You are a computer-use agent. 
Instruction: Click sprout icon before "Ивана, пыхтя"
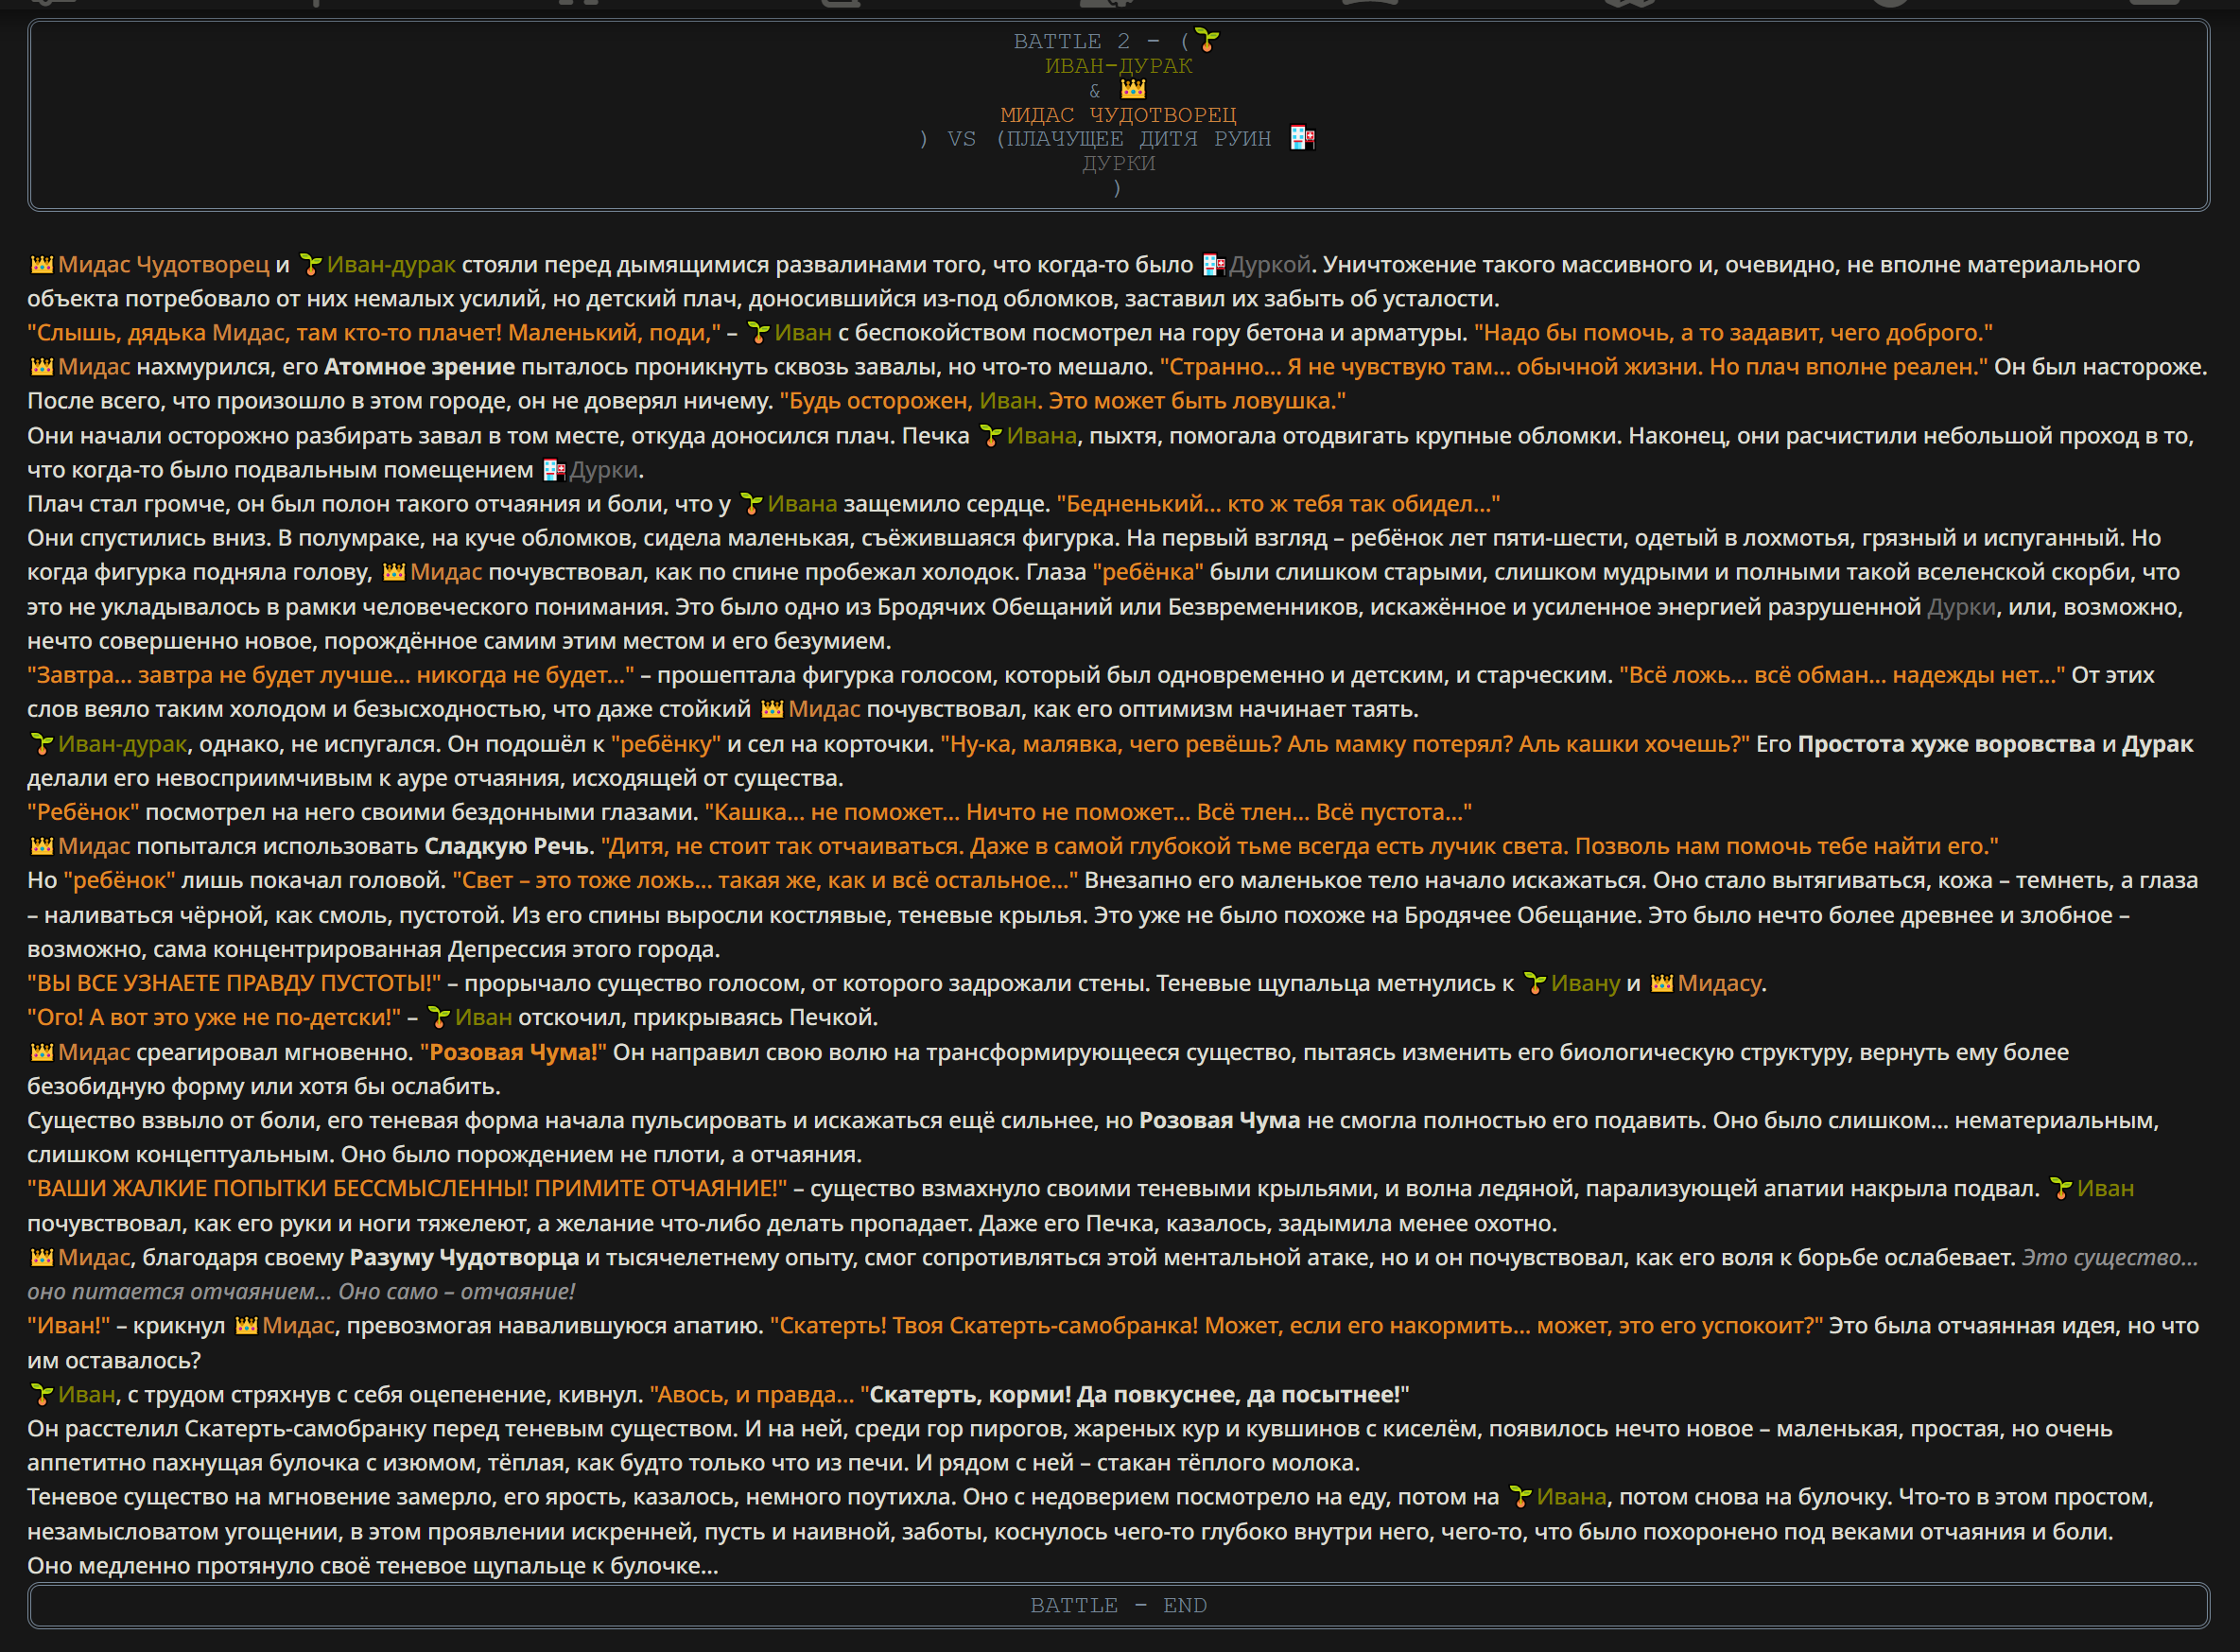(x=990, y=435)
